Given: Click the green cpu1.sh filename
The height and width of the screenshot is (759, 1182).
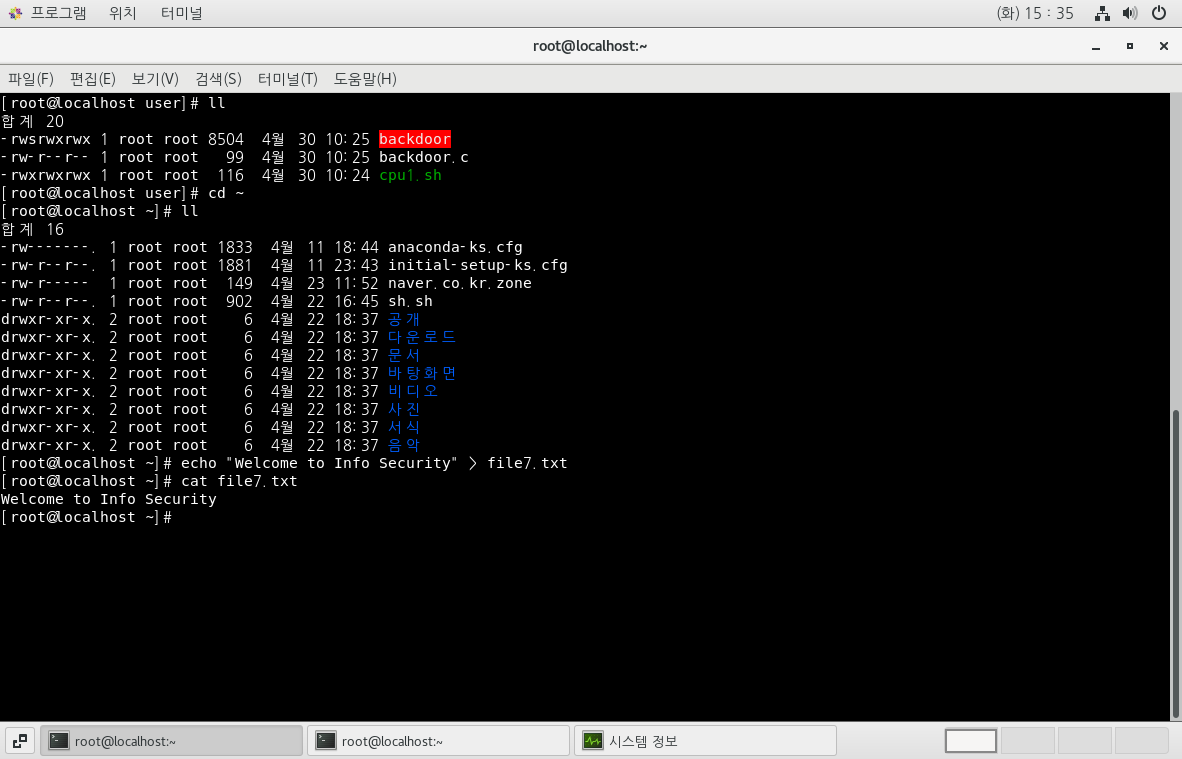Looking at the screenshot, I should [x=410, y=175].
